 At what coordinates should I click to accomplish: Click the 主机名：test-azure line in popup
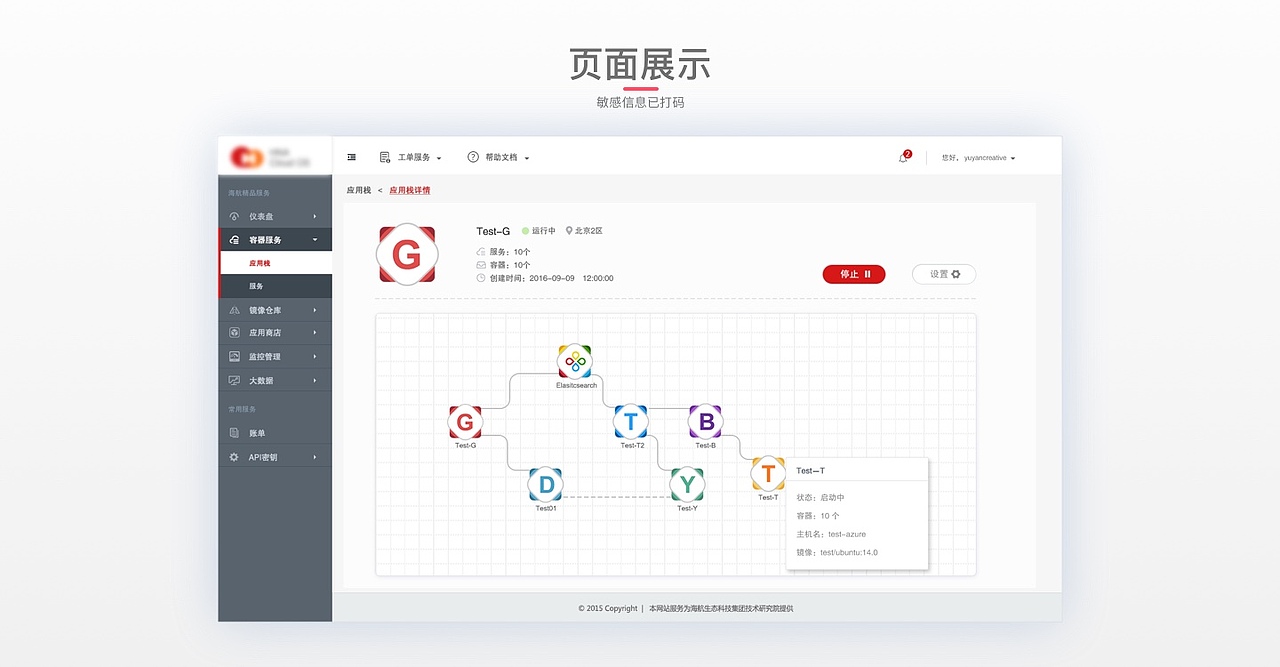pos(831,534)
